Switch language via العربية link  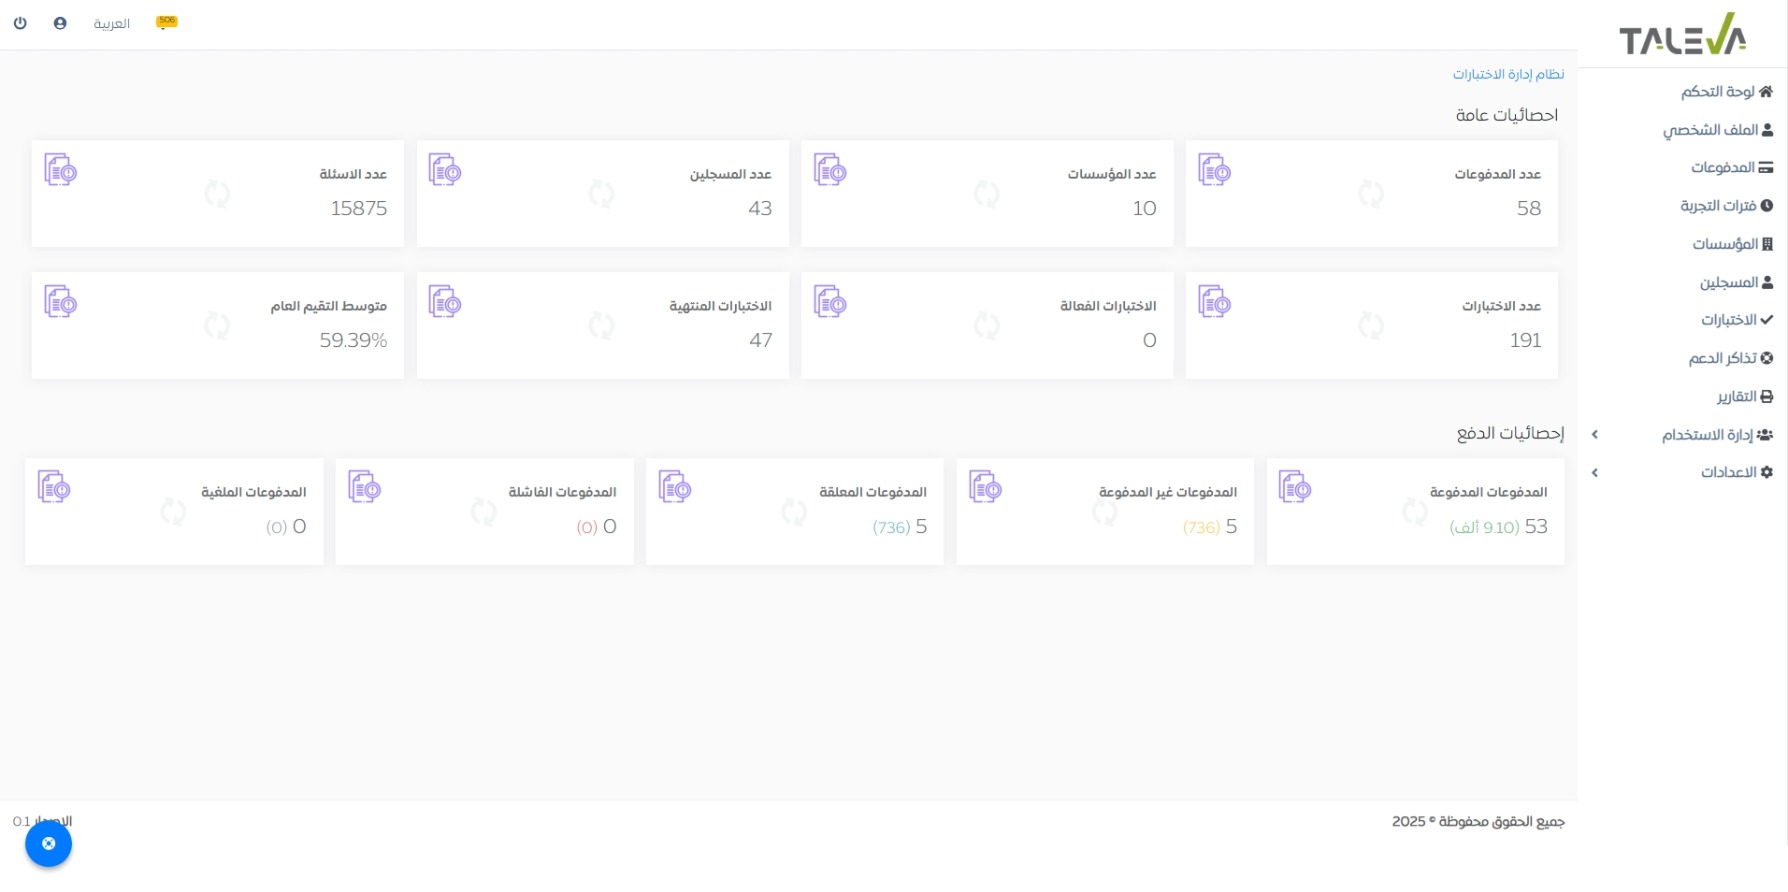pyautogui.click(x=112, y=24)
